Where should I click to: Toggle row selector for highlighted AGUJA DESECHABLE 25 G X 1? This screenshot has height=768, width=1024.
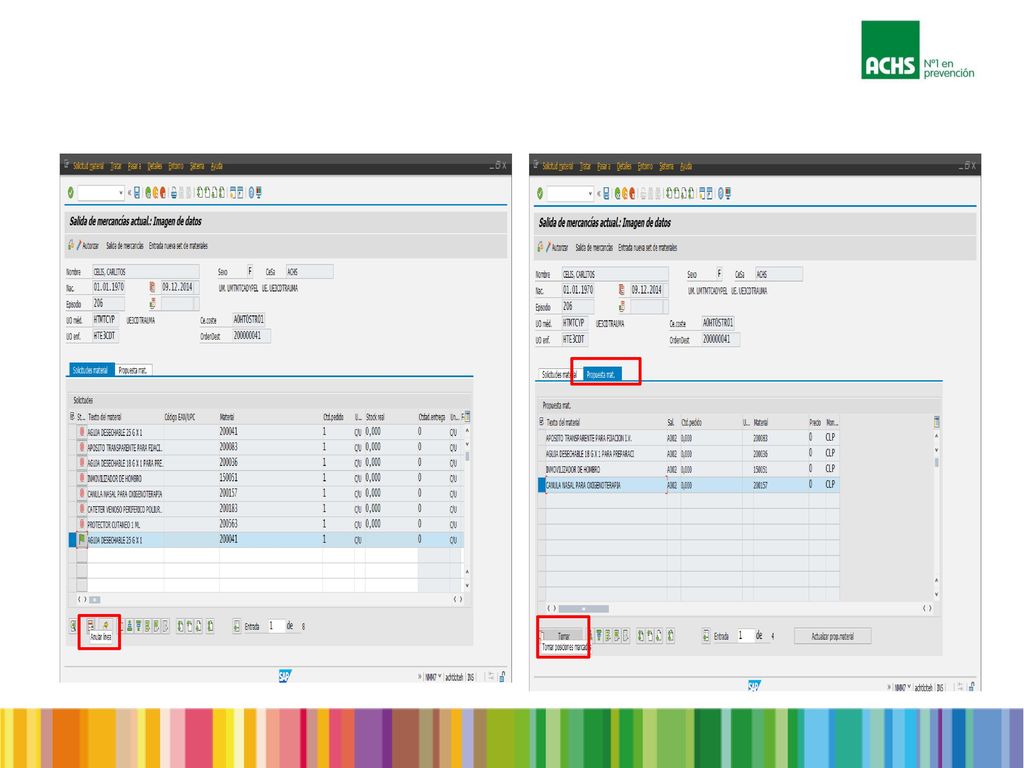point(72,539)
